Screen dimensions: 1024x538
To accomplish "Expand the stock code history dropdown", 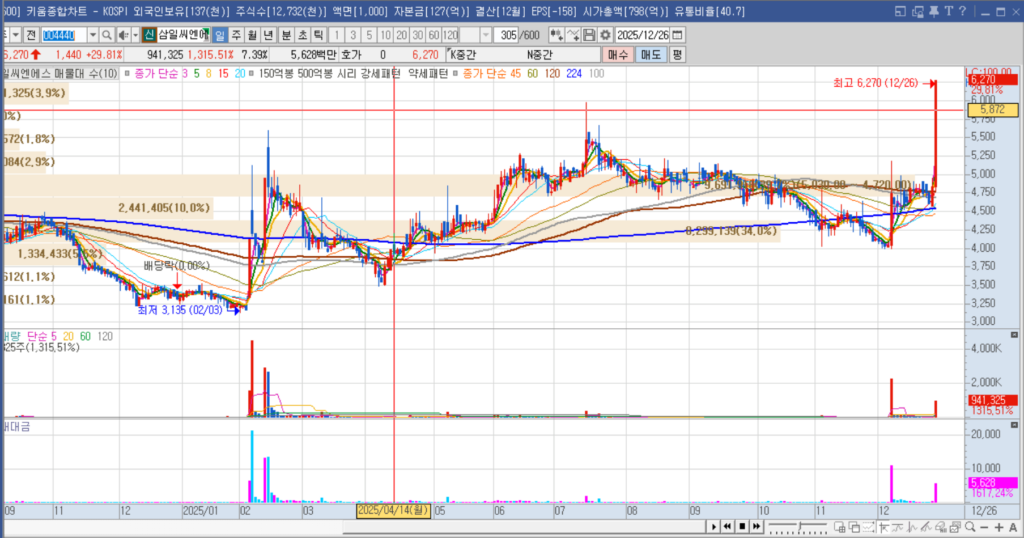I will [x=93, y=34].
